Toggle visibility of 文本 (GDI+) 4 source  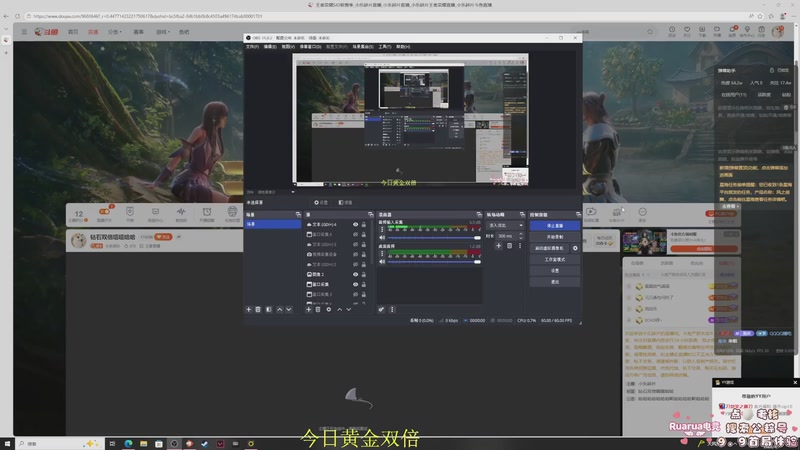(x=356, y=224)
